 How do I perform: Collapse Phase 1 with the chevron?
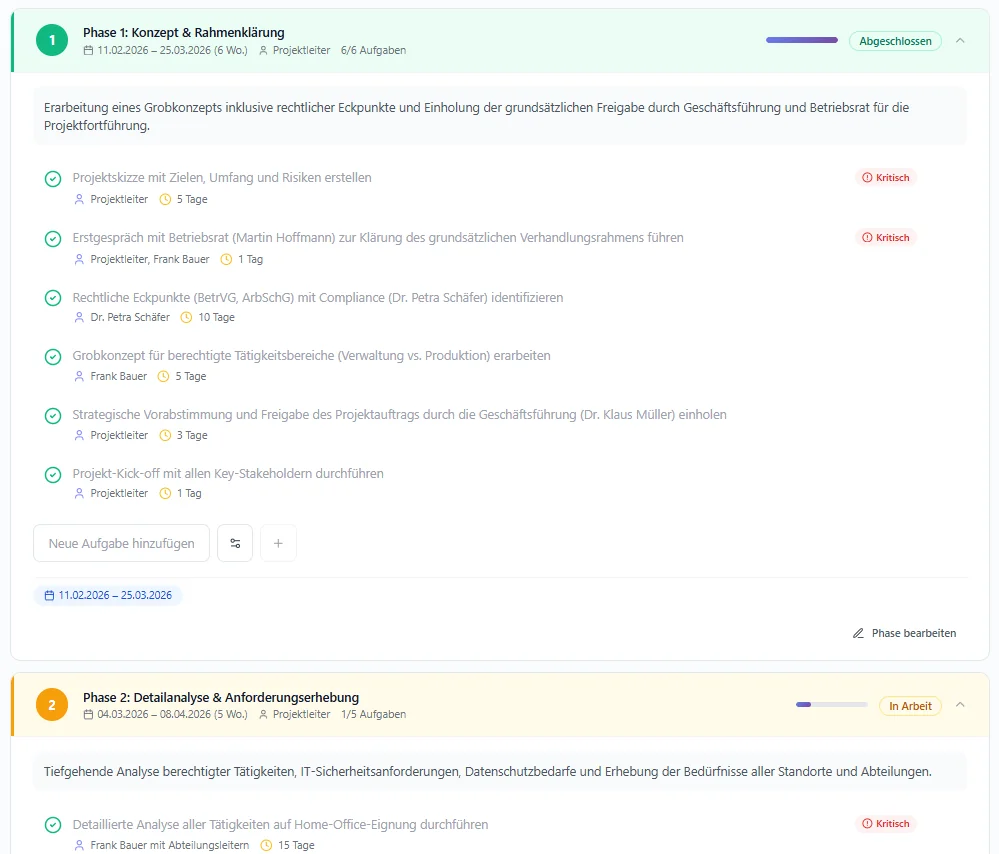(x=960, y=41)
